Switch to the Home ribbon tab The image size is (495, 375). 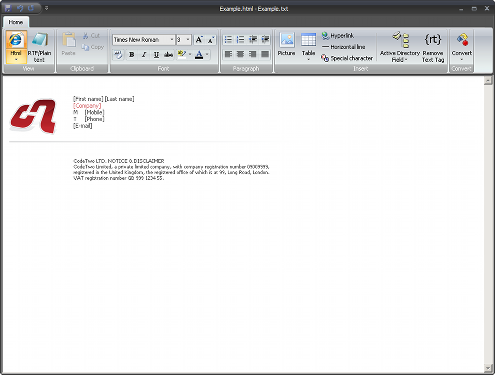[x=16, y=22]
